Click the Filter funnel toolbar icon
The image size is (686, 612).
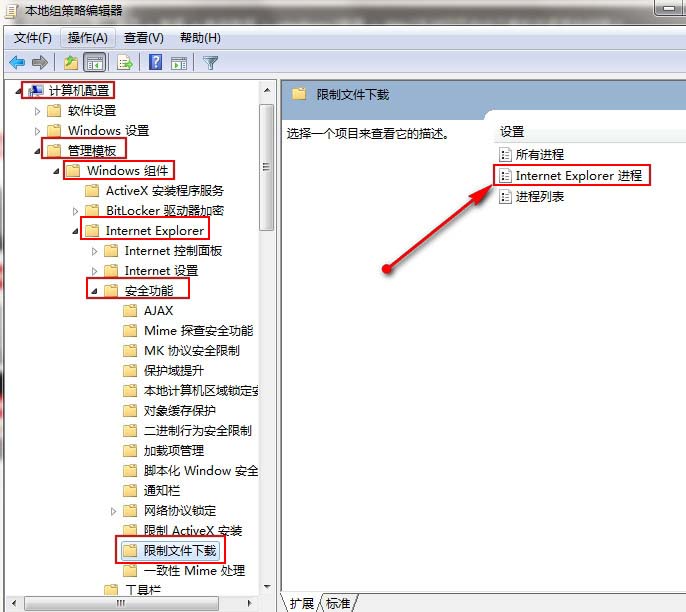pyautogui.click(x=210, y=63)
